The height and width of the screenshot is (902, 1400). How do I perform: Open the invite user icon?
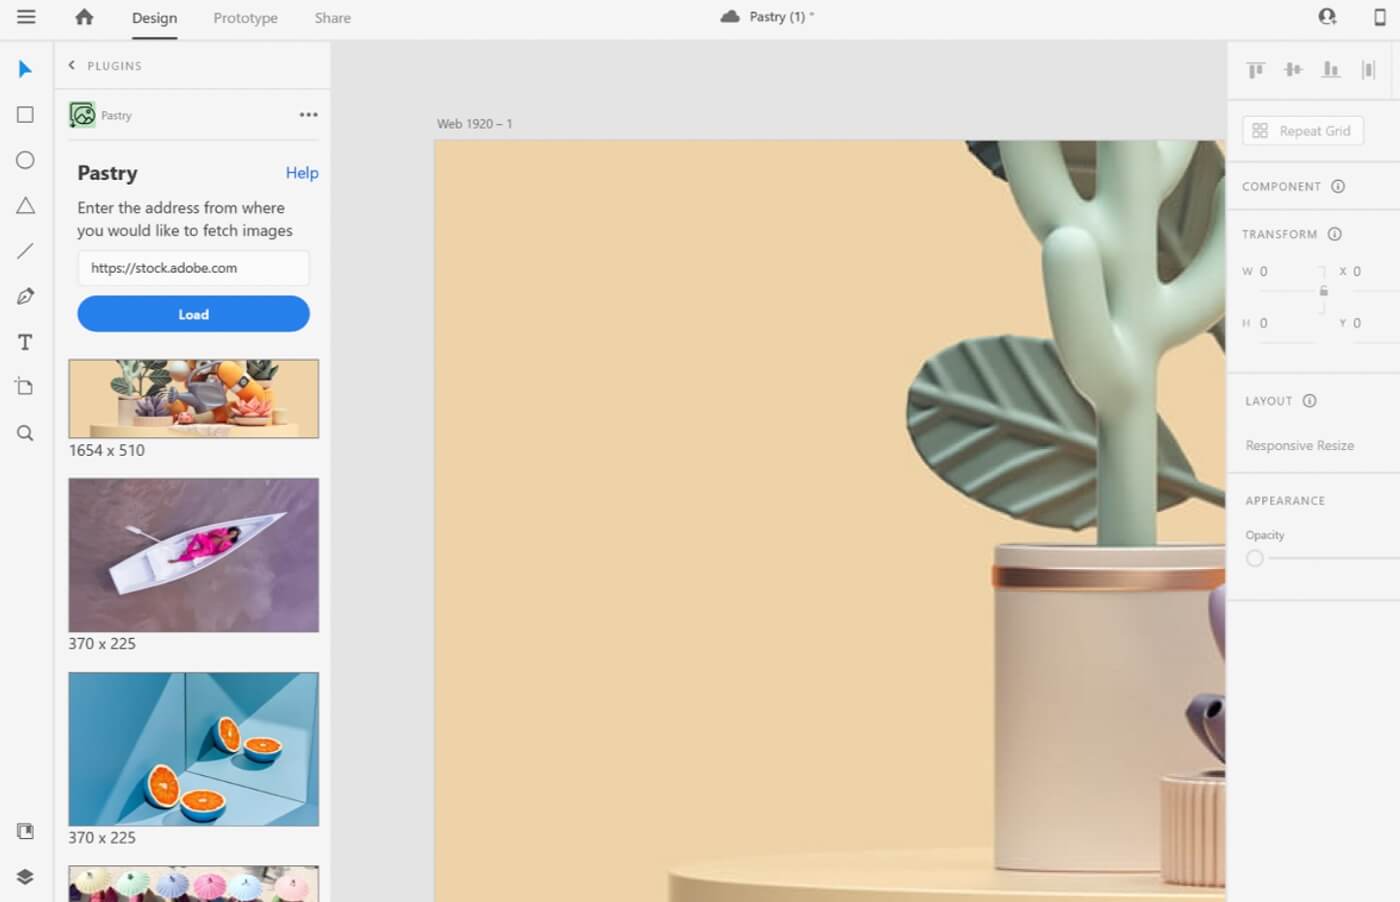(x=1327, y=17)
